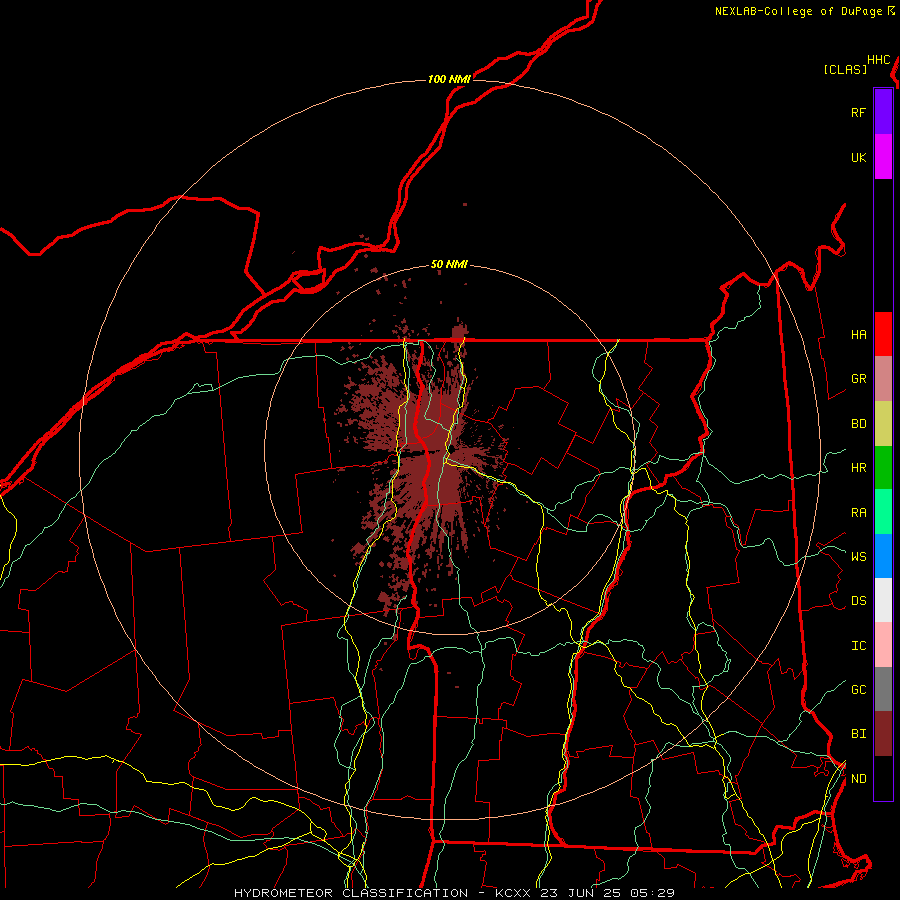This screenshot has width=900, height=900.
Task: Click the RA legend label
Action: [858, 512]
